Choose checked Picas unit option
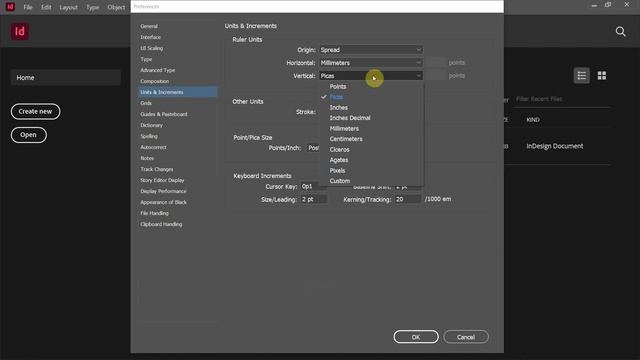Screen dimensions: 640x360 336,97
